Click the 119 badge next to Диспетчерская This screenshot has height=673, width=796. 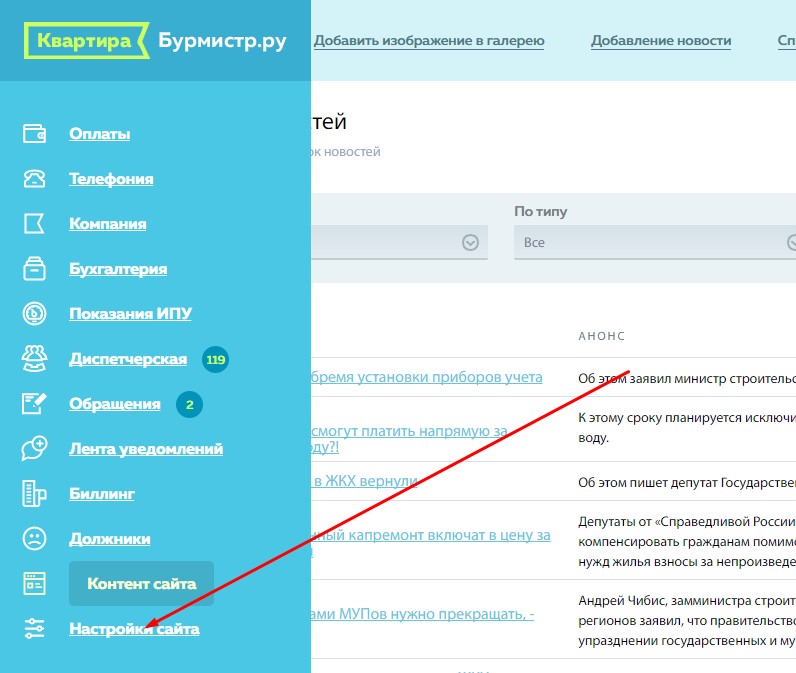pyautogui.click(x=215, y=360)
